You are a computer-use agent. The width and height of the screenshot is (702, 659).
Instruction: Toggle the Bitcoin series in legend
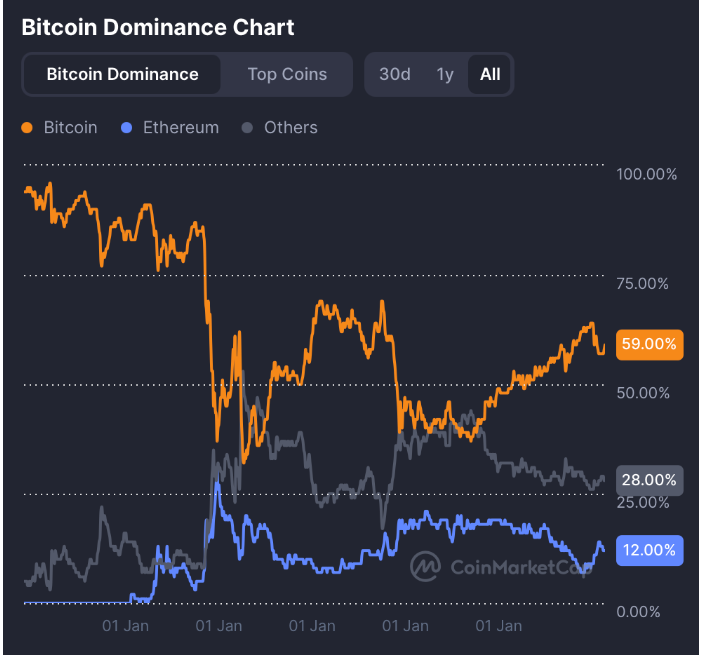coord(70,128)
